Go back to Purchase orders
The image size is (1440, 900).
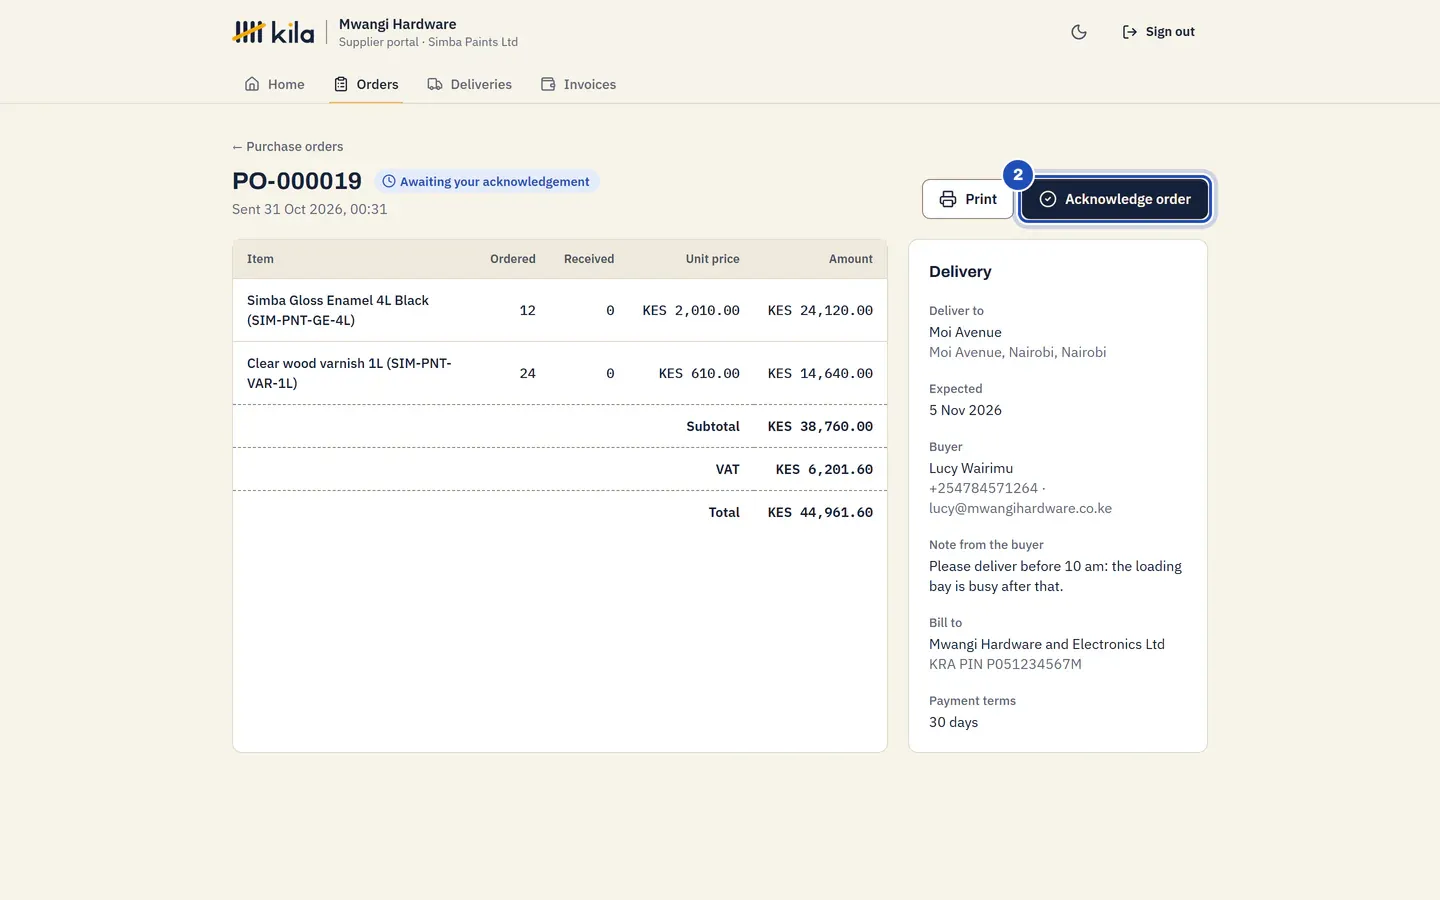point(288,146)
